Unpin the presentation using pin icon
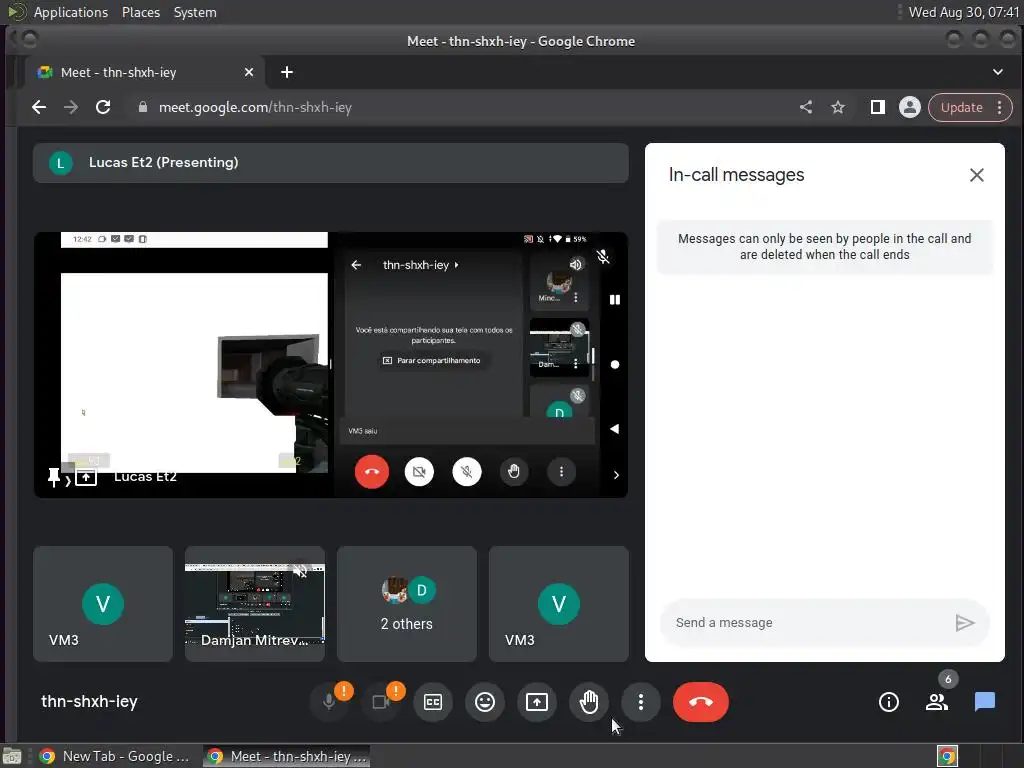 point(54,477)
